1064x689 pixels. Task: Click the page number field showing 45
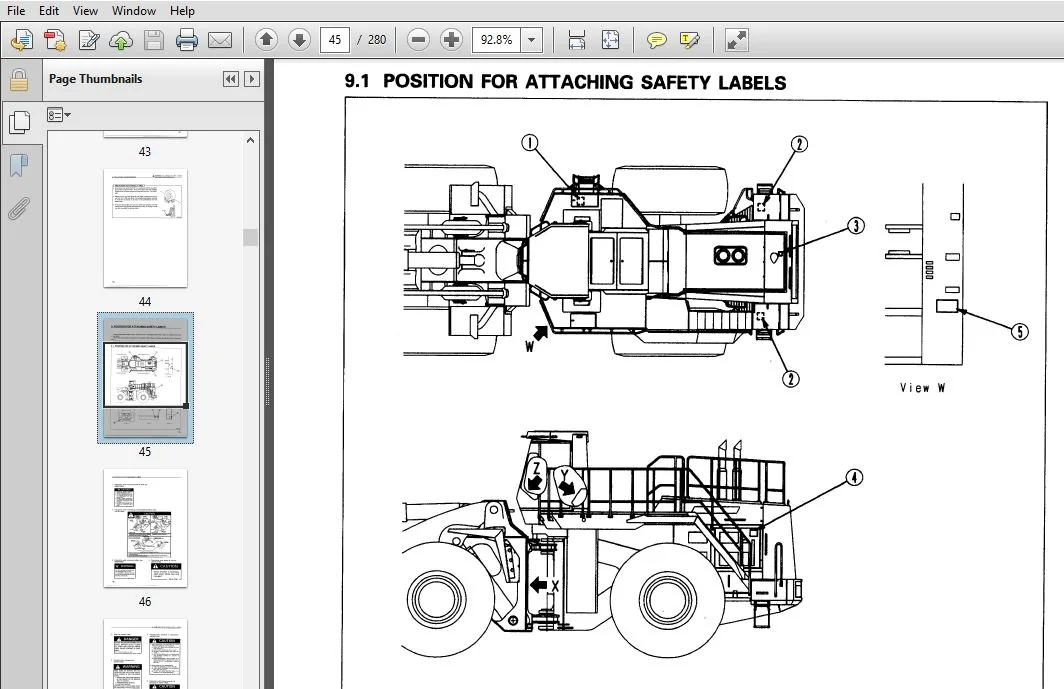[x=335, y=40]
